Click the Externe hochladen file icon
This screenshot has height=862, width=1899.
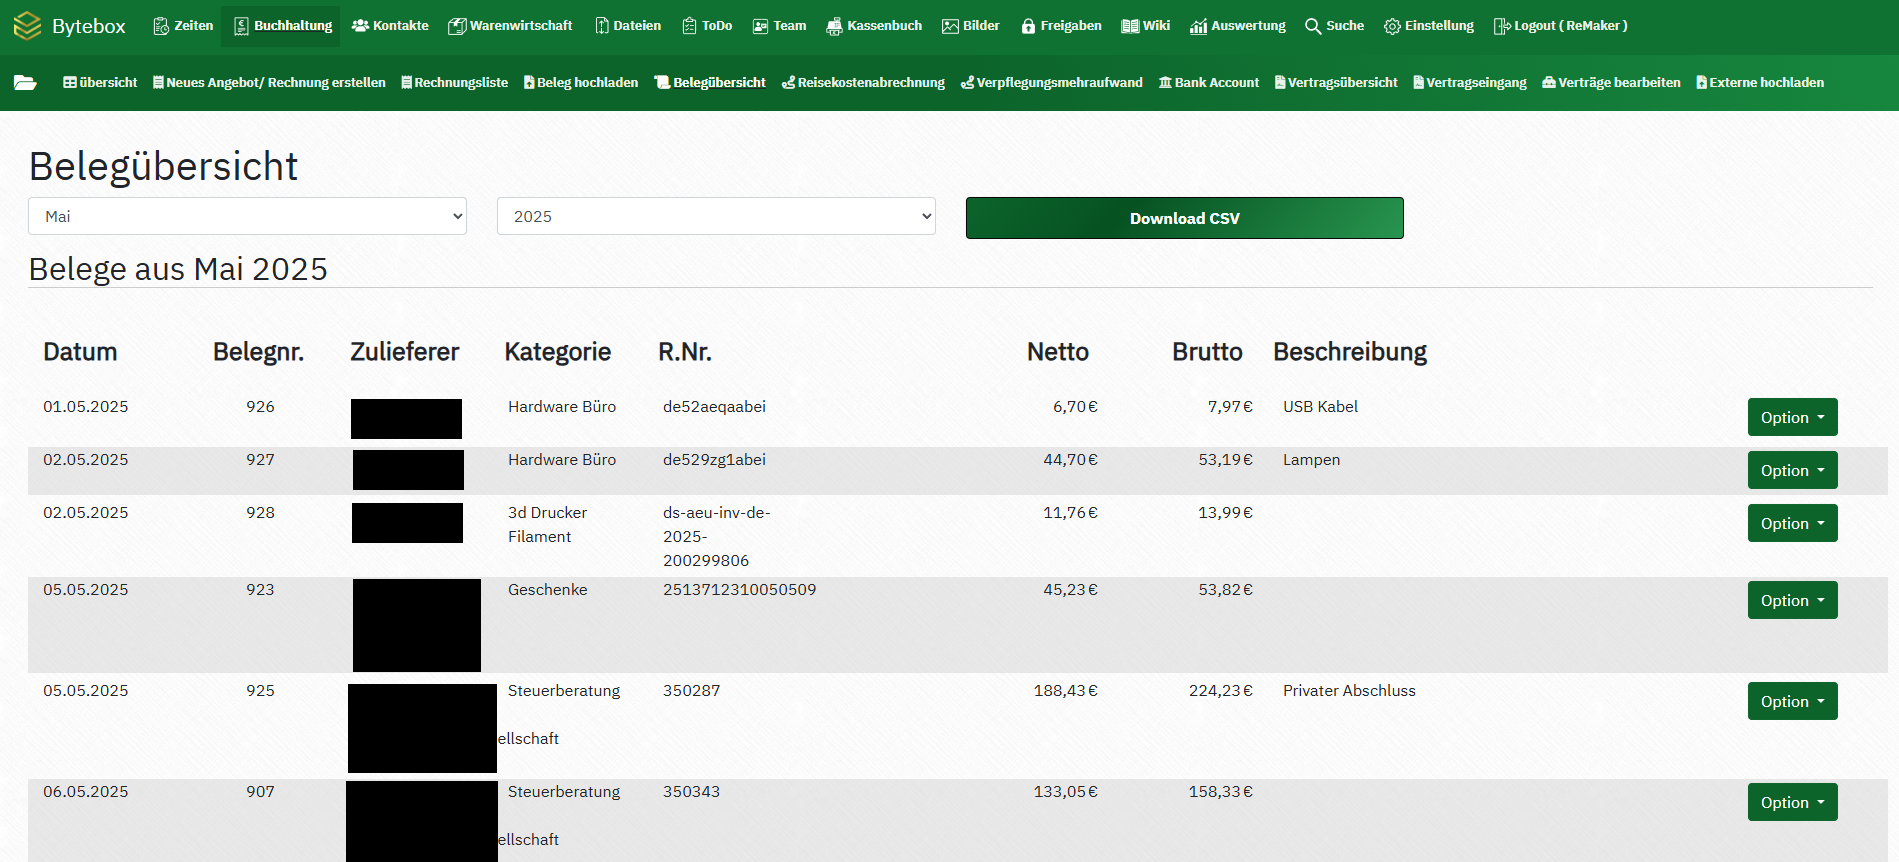click(x=1702, y=82)
